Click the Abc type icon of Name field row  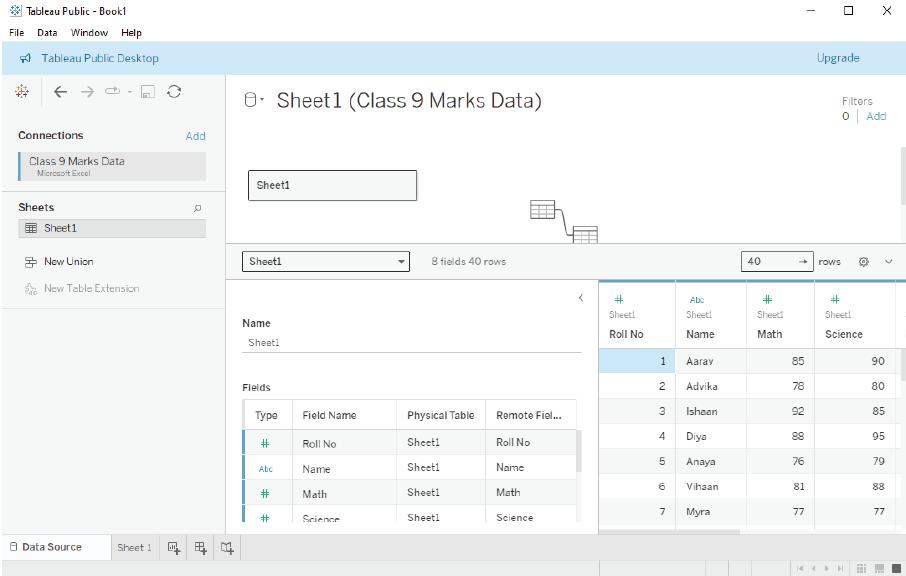[265, 469]
